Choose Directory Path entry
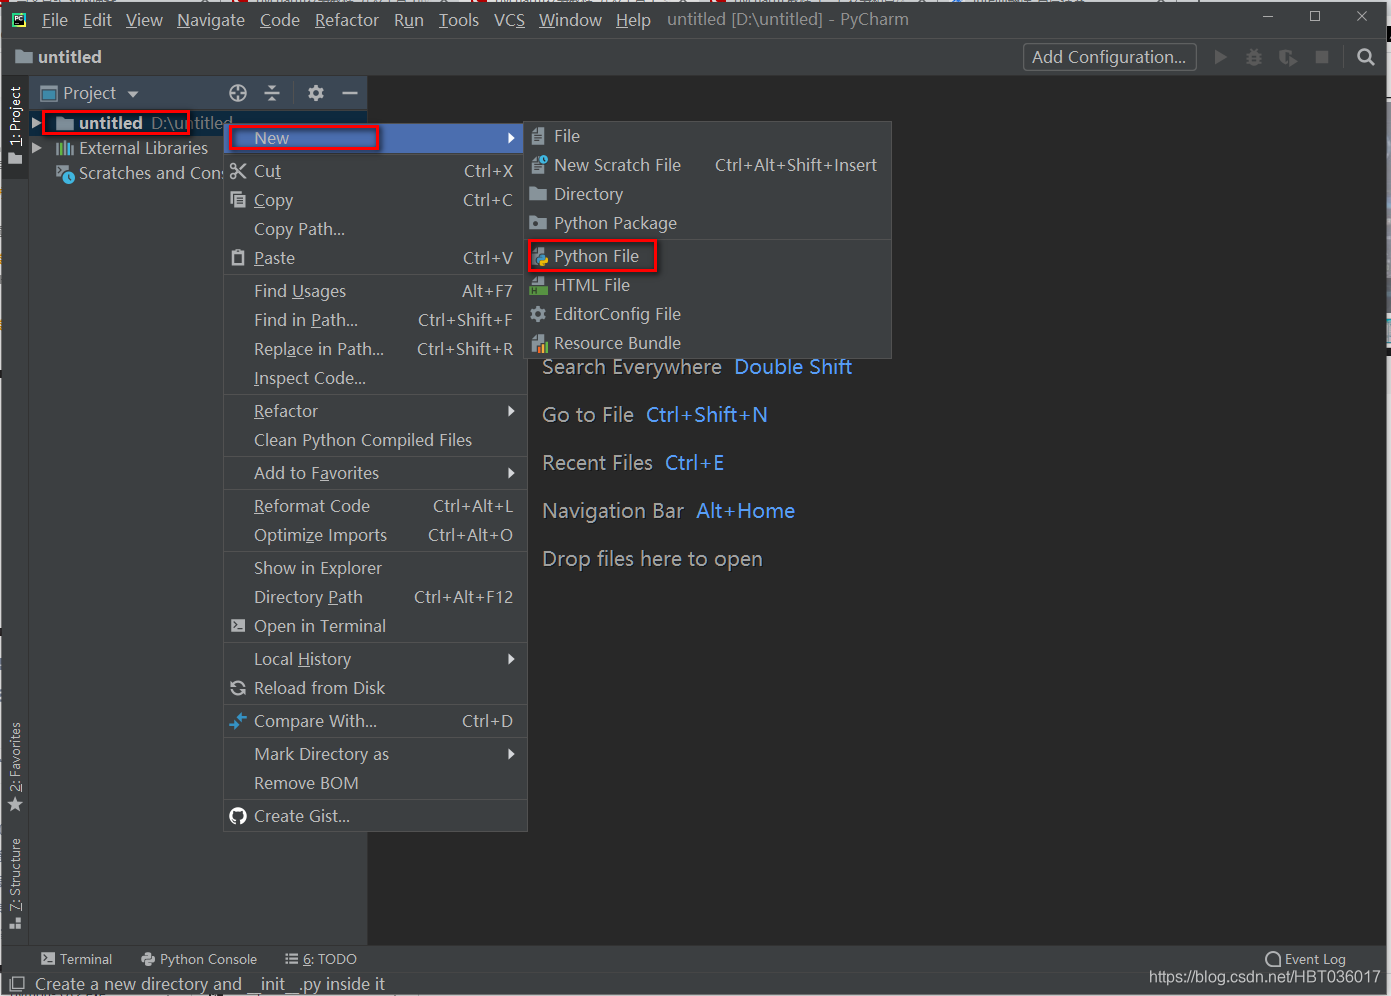This screenshot has height=996, width=1391. [375, 597]
